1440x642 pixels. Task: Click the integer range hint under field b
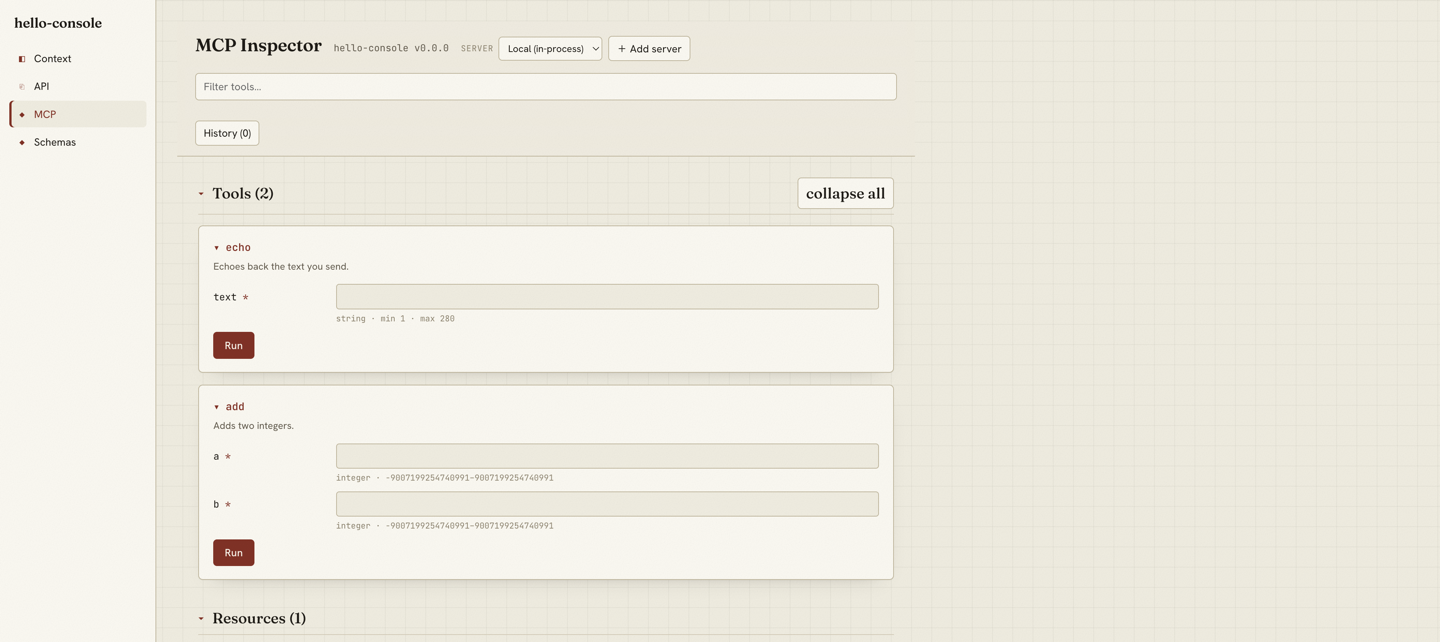444,526
